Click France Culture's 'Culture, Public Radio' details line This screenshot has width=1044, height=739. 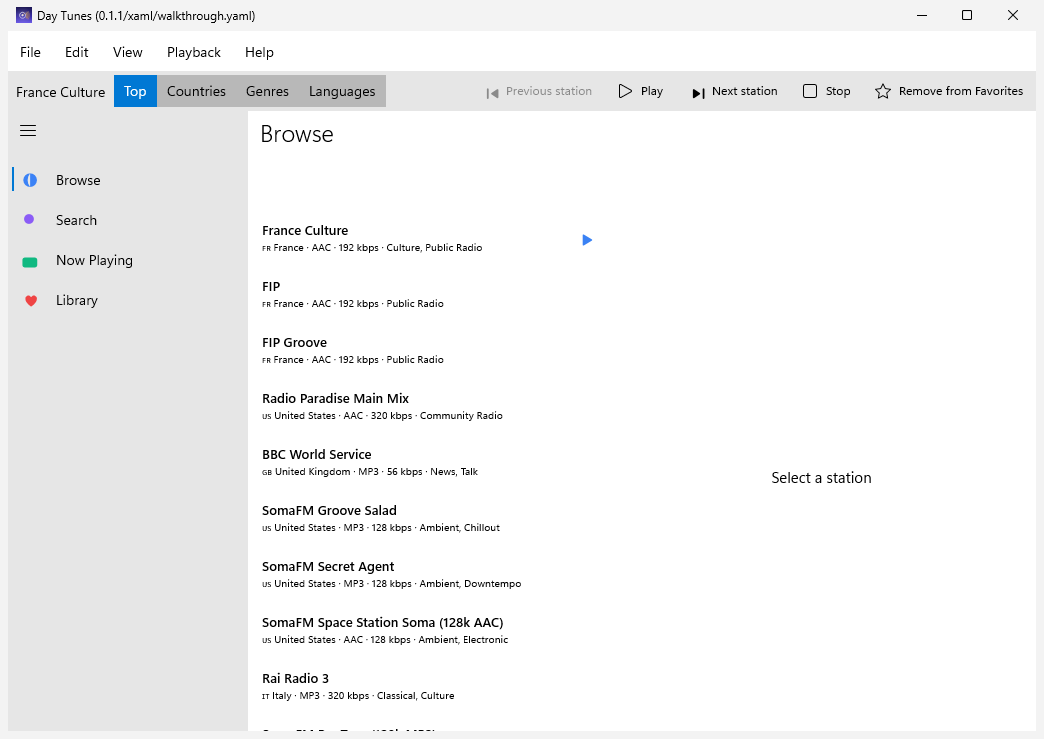coord(372,248)
